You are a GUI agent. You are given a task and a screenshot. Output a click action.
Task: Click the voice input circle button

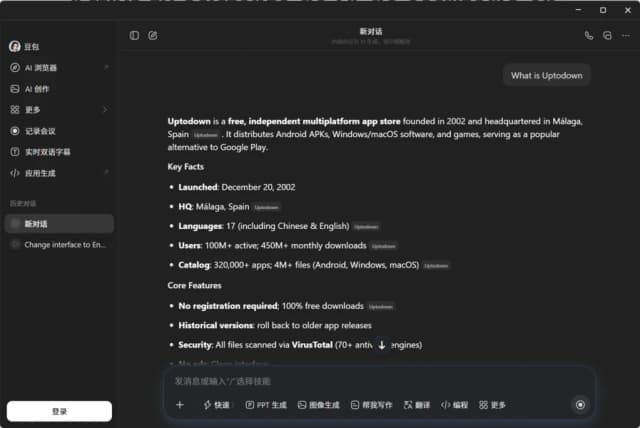[x=580, y=405]
